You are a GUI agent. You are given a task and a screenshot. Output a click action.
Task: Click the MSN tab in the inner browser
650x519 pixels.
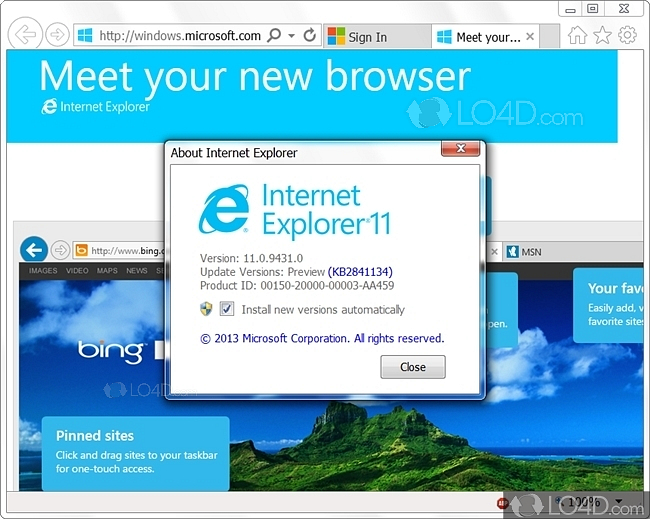click(572, 252)
